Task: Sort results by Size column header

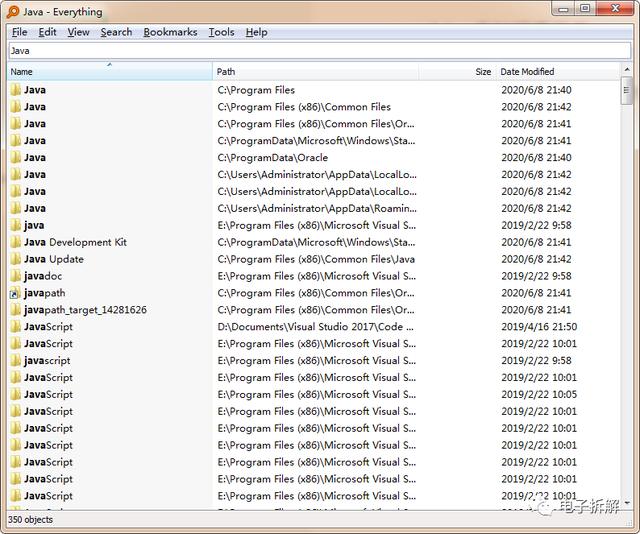Action: [x=456, y=71]
